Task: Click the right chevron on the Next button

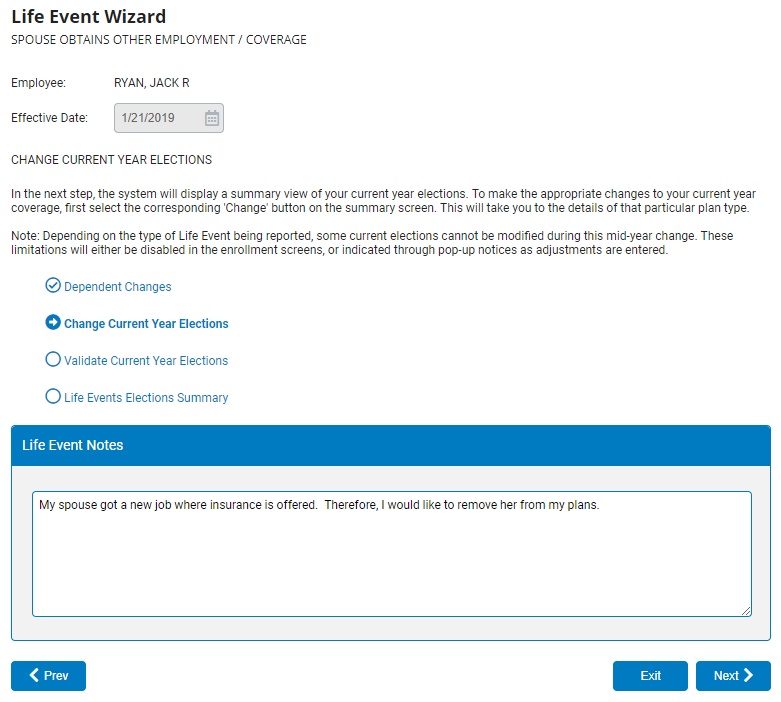Action: [749, 676]
